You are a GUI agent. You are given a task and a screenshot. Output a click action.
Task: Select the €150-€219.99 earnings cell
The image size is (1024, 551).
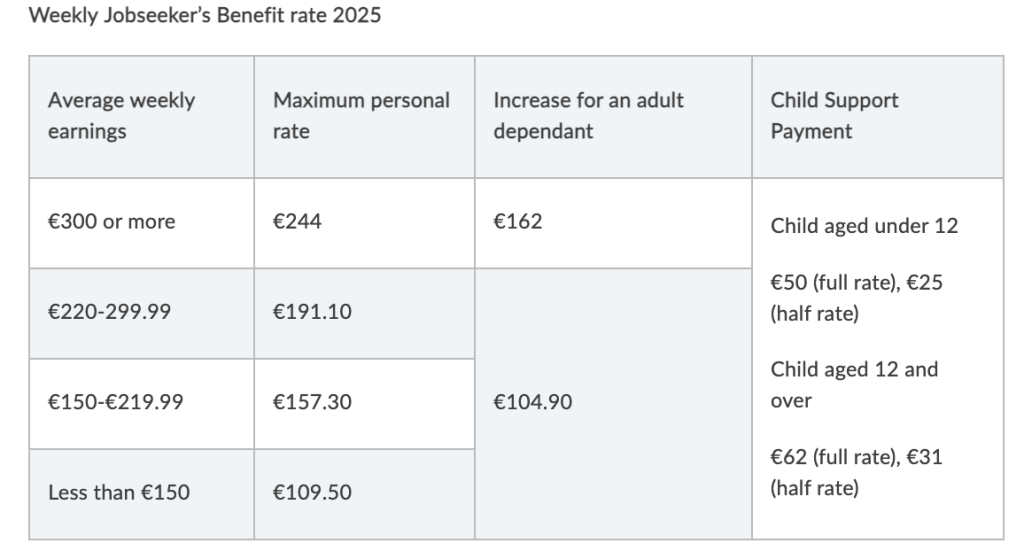pos(142,403)
